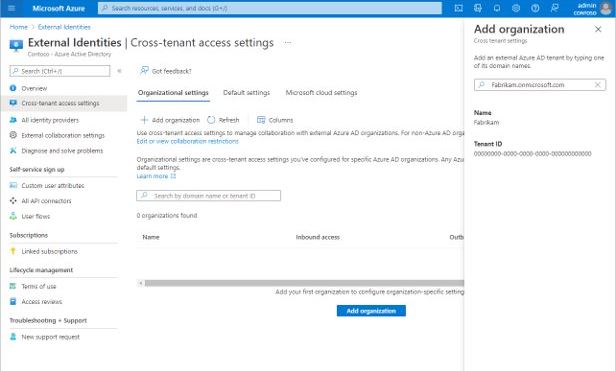Open Terms of use
The width and height of the screenshot is (616, 371).
point(38,286)
